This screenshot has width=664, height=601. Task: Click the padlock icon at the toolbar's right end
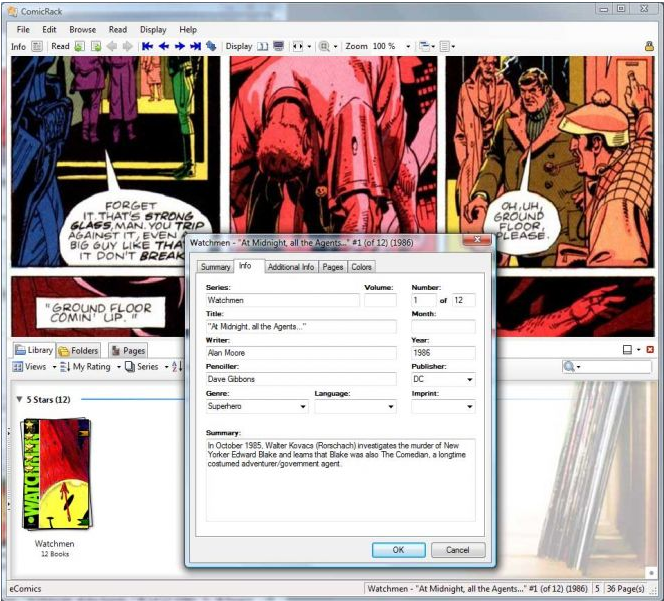tap(649, 46)
